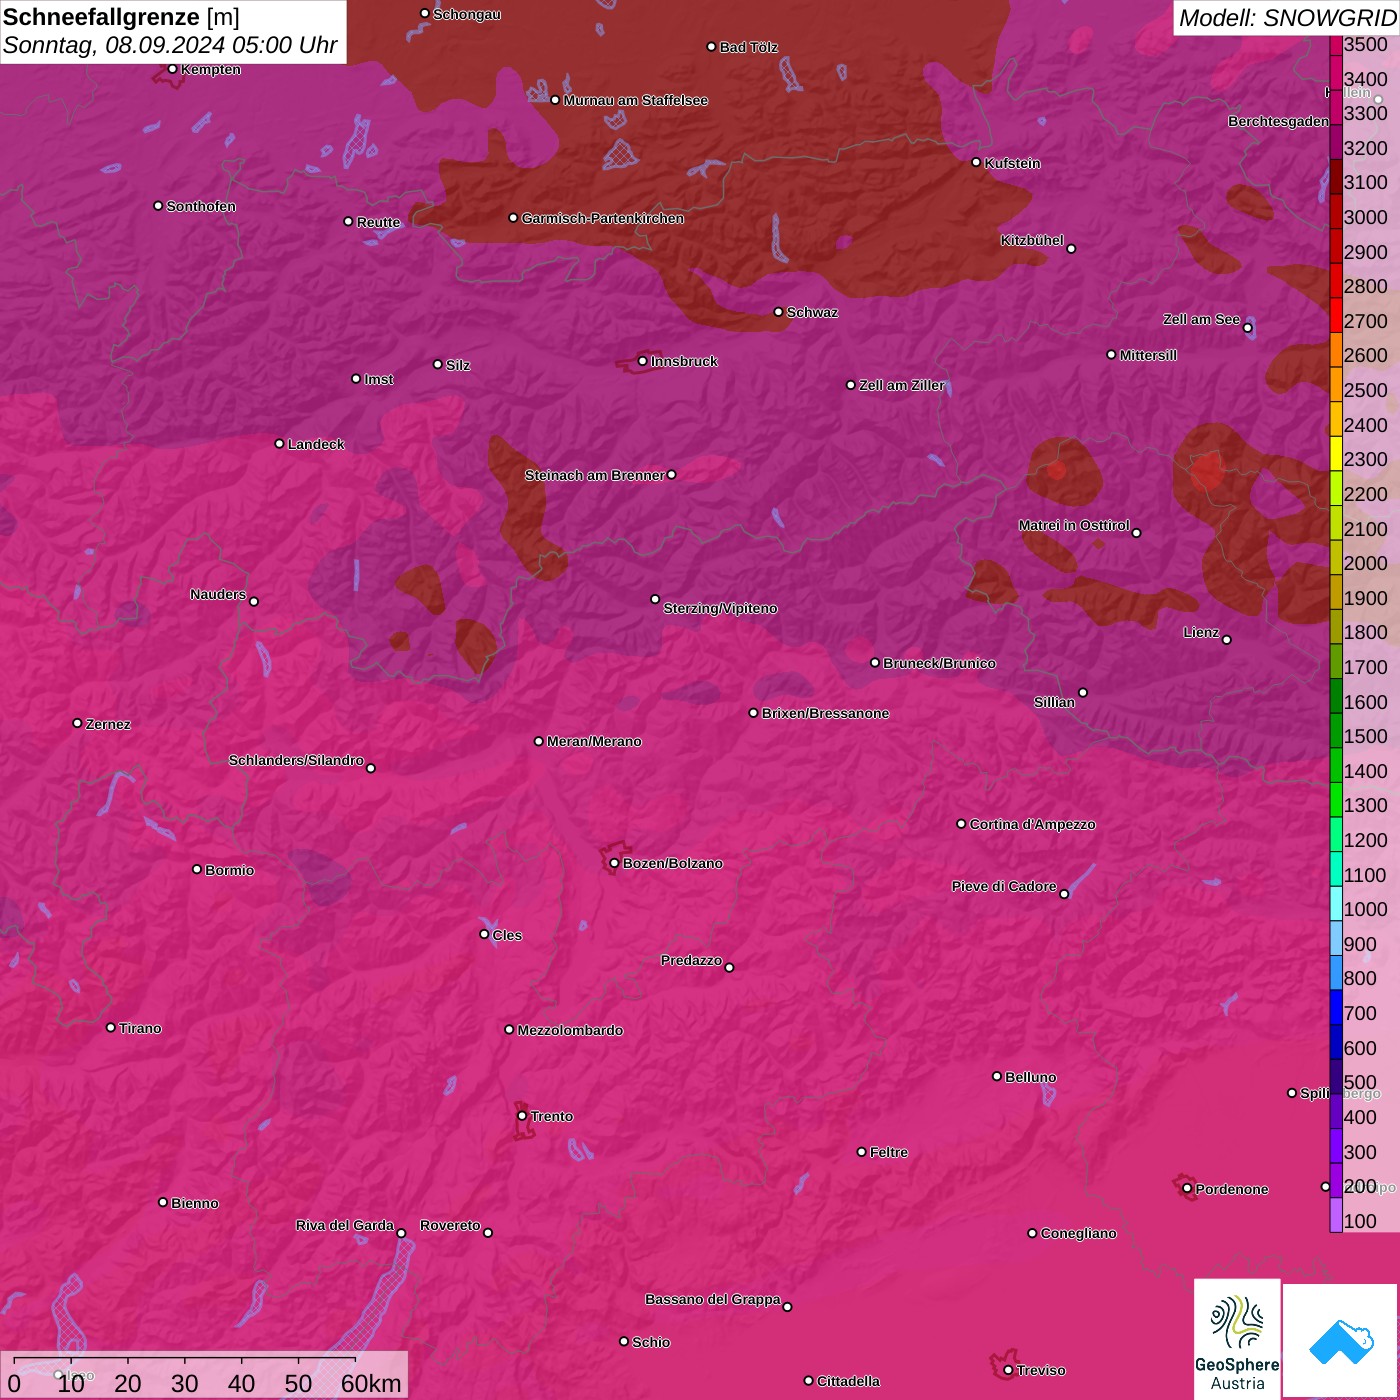Click the Rovereto label
This screenshot has width=1400, height=1400.
[x=450, y=1225]
